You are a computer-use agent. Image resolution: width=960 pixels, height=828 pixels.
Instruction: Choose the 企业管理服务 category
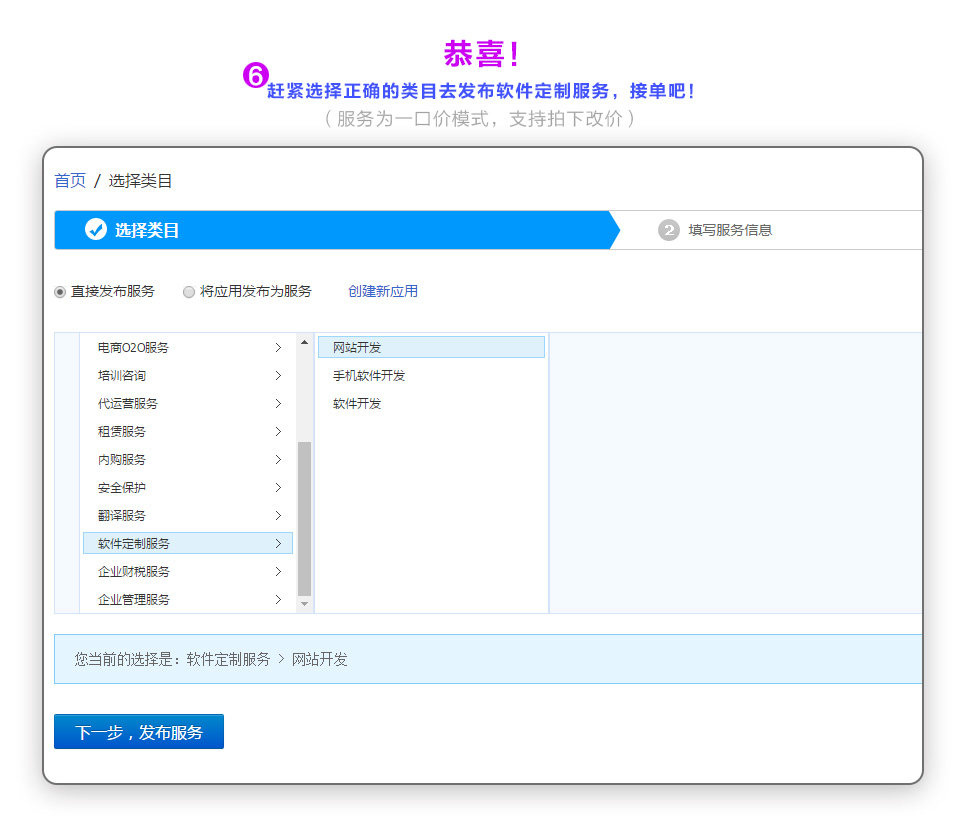click(187, 600)
